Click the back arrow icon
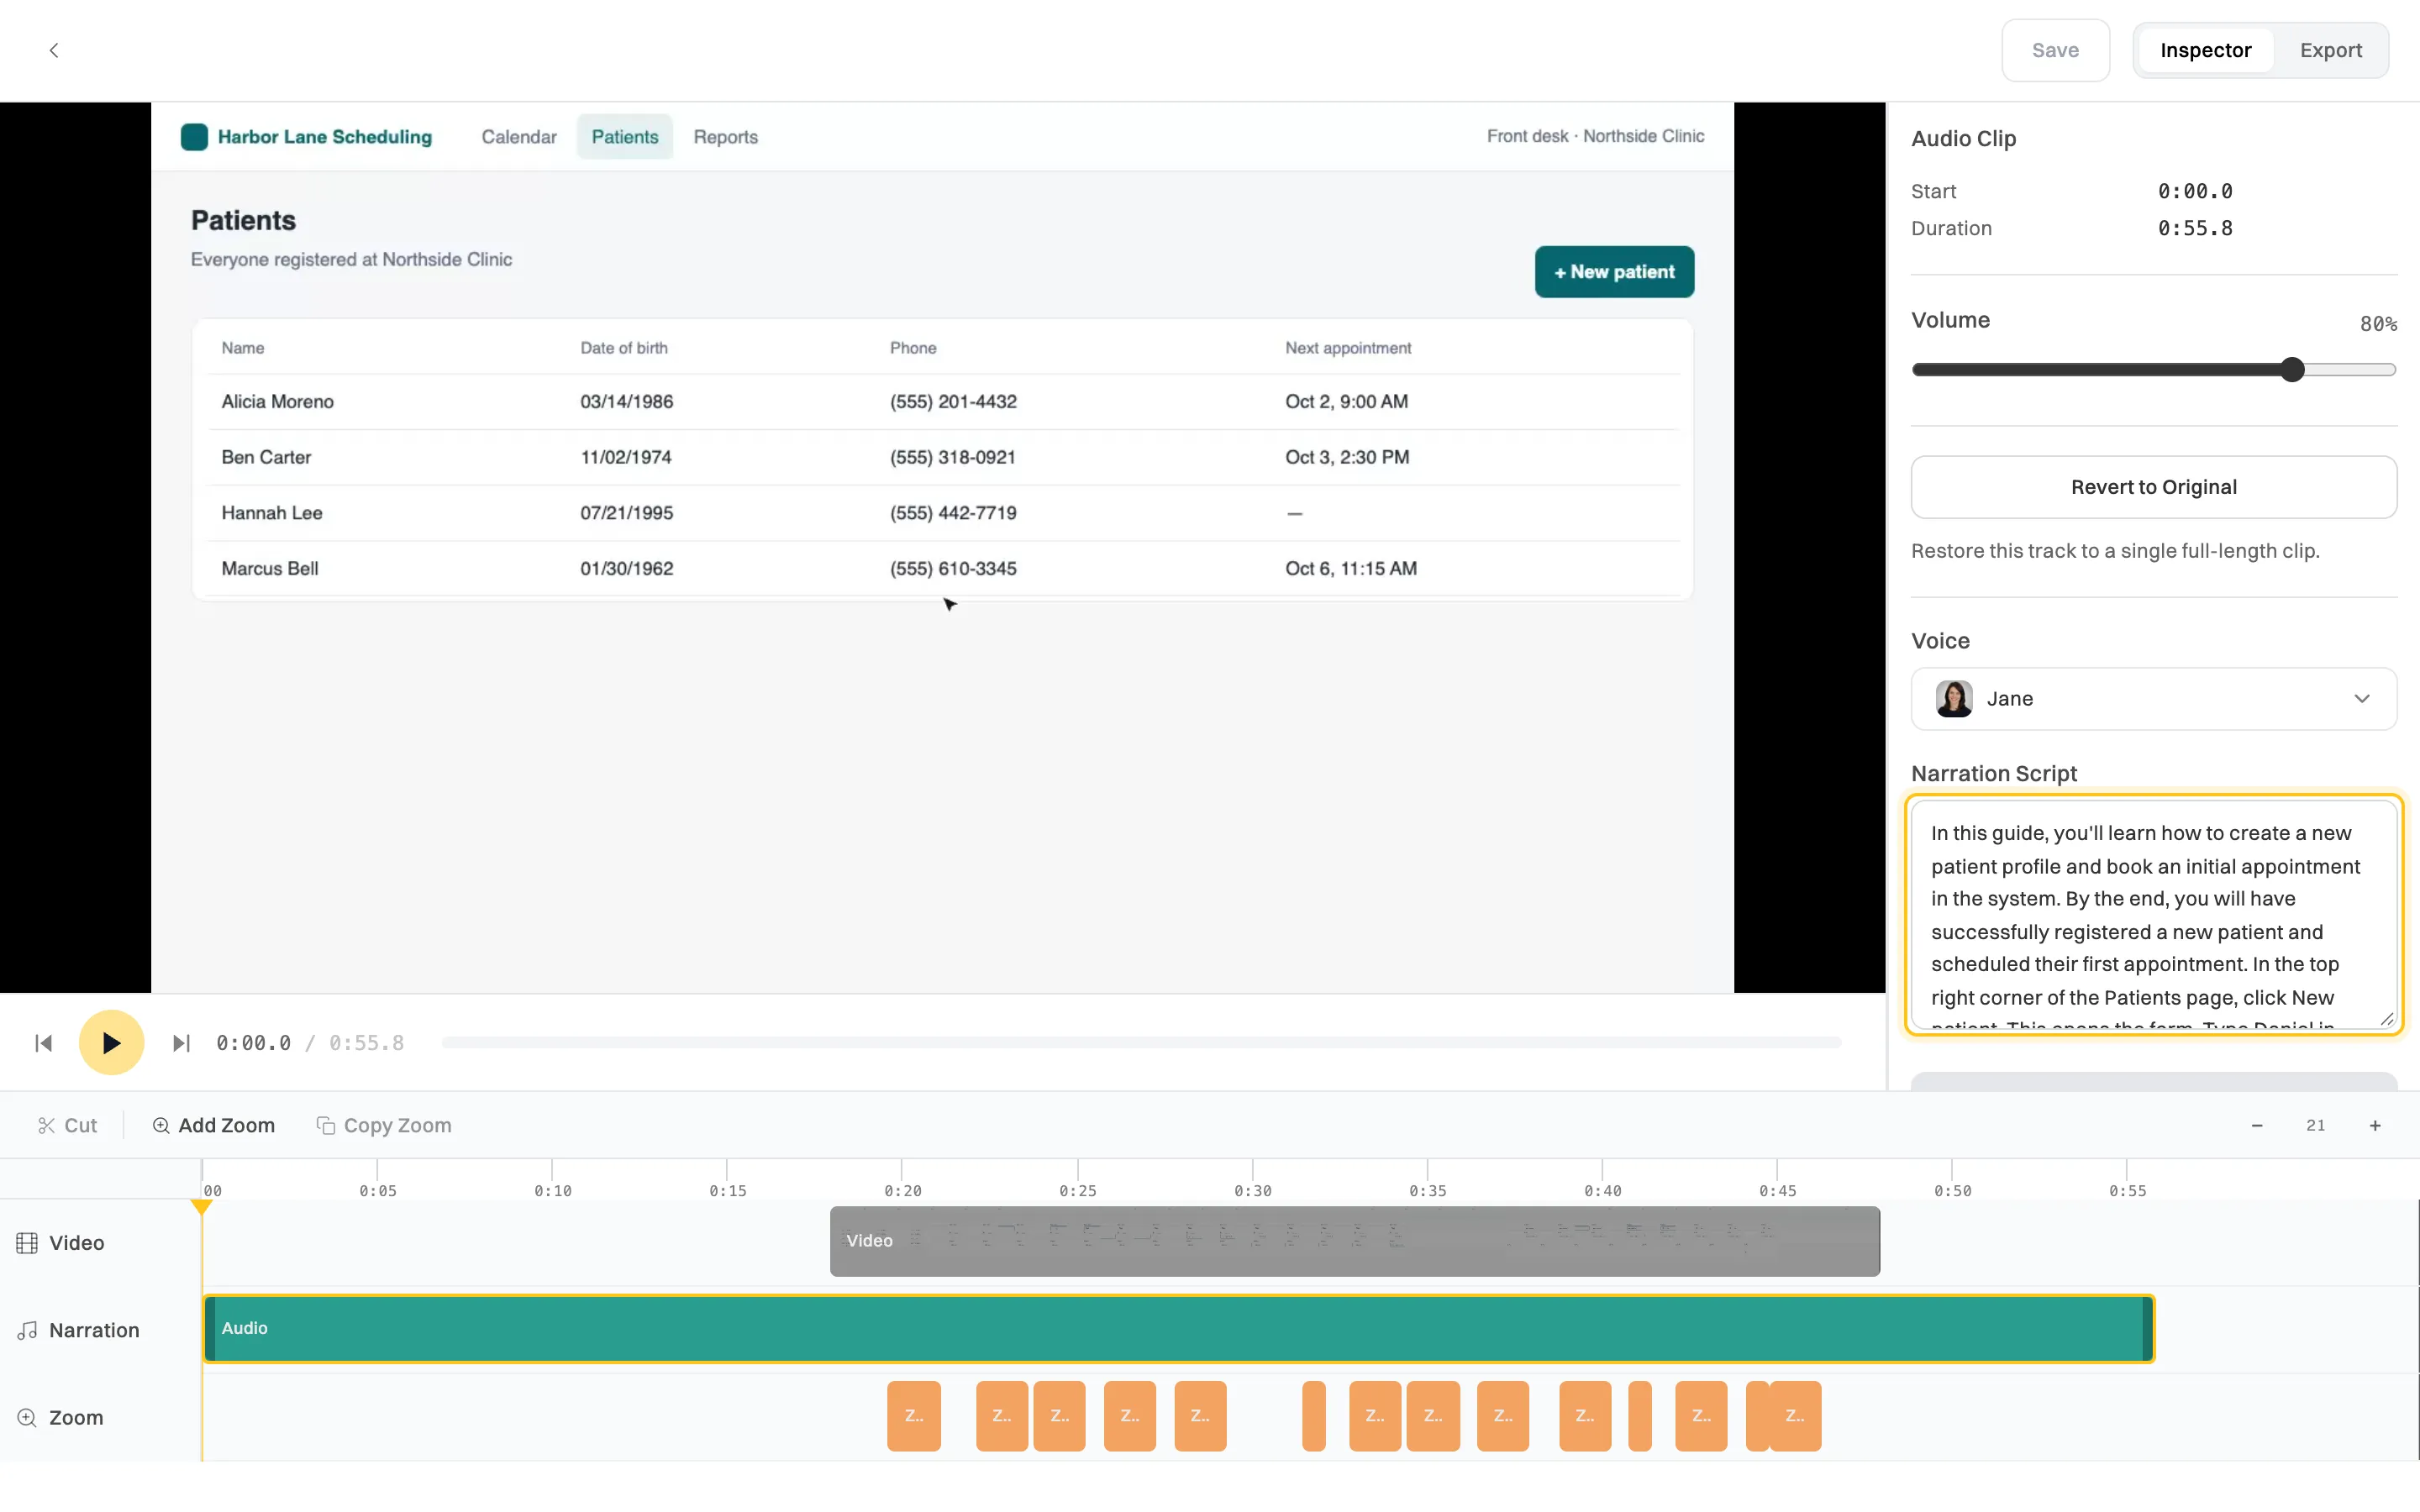Screen dimensions: 2420x1512 54,50
